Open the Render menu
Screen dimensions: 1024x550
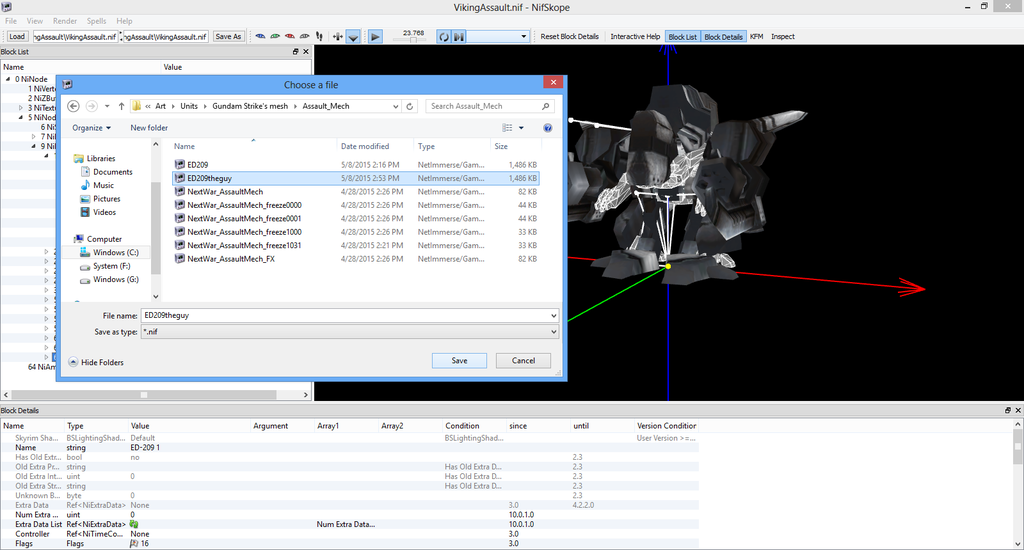(x=65, y=21)
